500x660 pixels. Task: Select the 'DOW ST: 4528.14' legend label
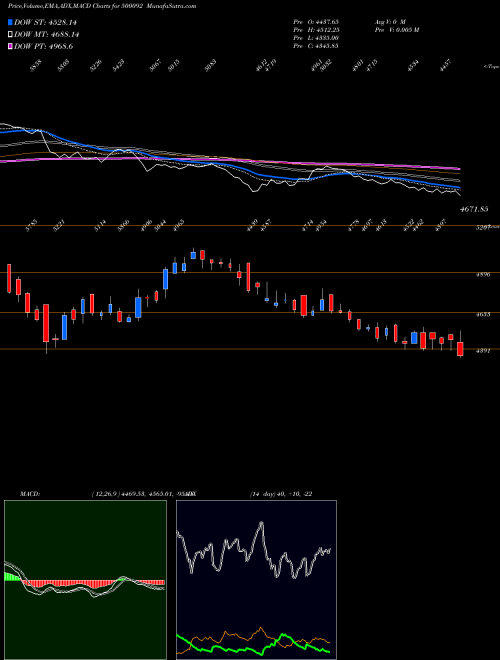pos(45,22)
